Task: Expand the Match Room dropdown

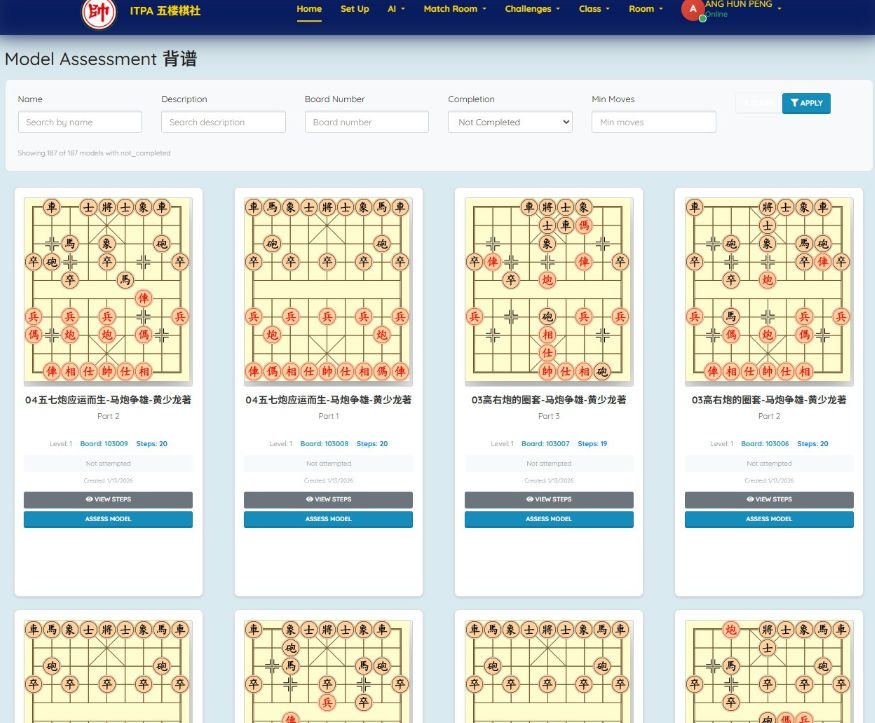Action: tap(455, 9)
